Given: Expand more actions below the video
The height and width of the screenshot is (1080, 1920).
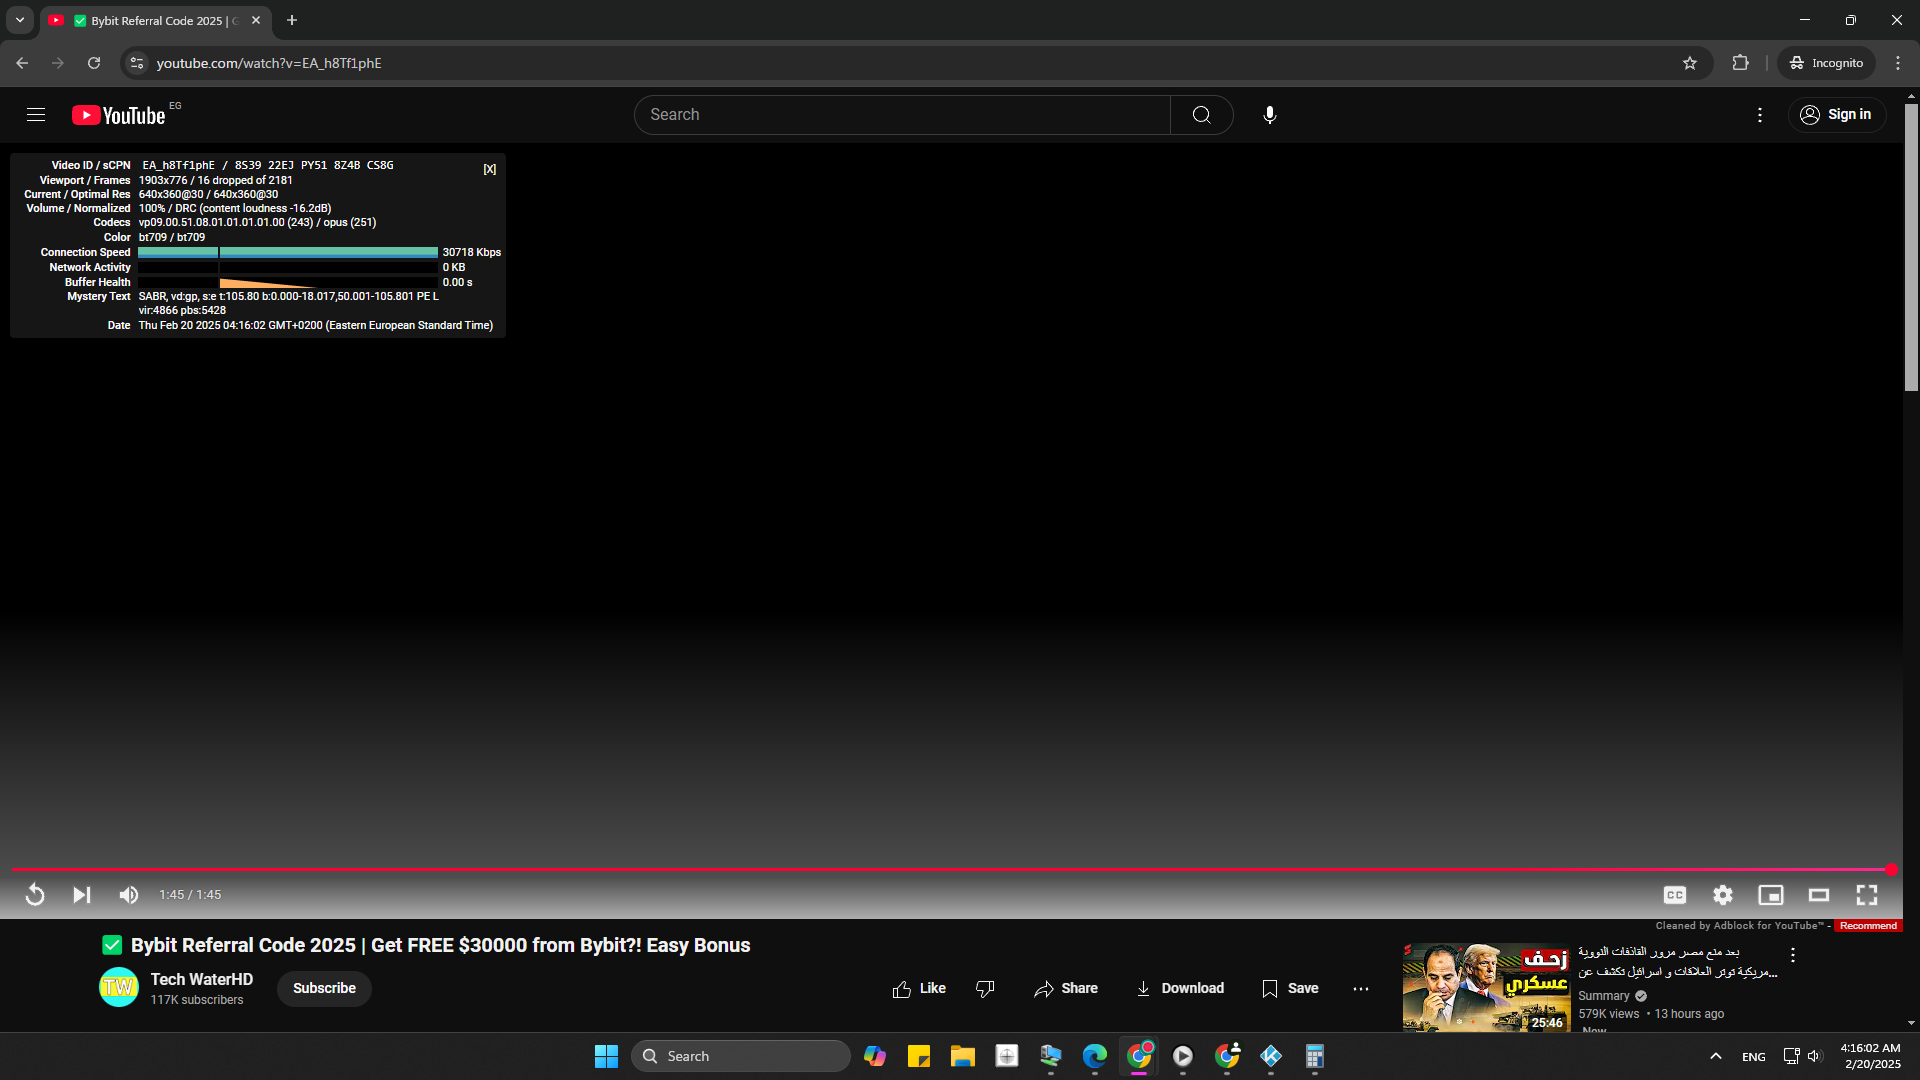Looking at the screenshot, I should click(x=1361, y=989).
